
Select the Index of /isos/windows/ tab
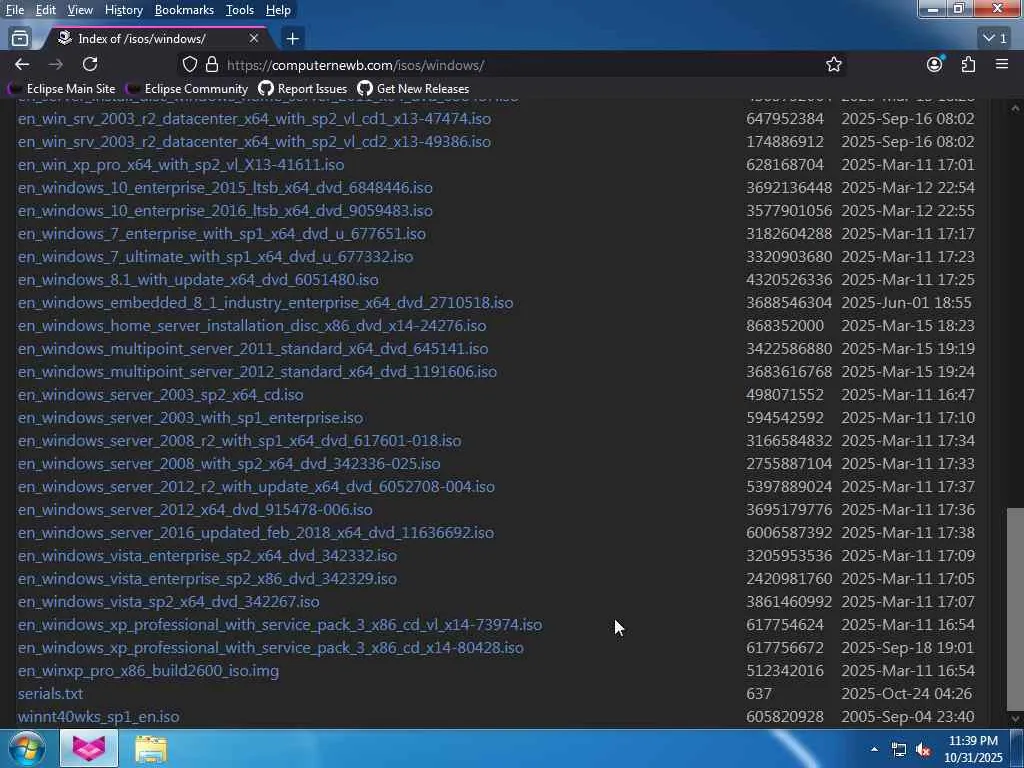[155, 39]
